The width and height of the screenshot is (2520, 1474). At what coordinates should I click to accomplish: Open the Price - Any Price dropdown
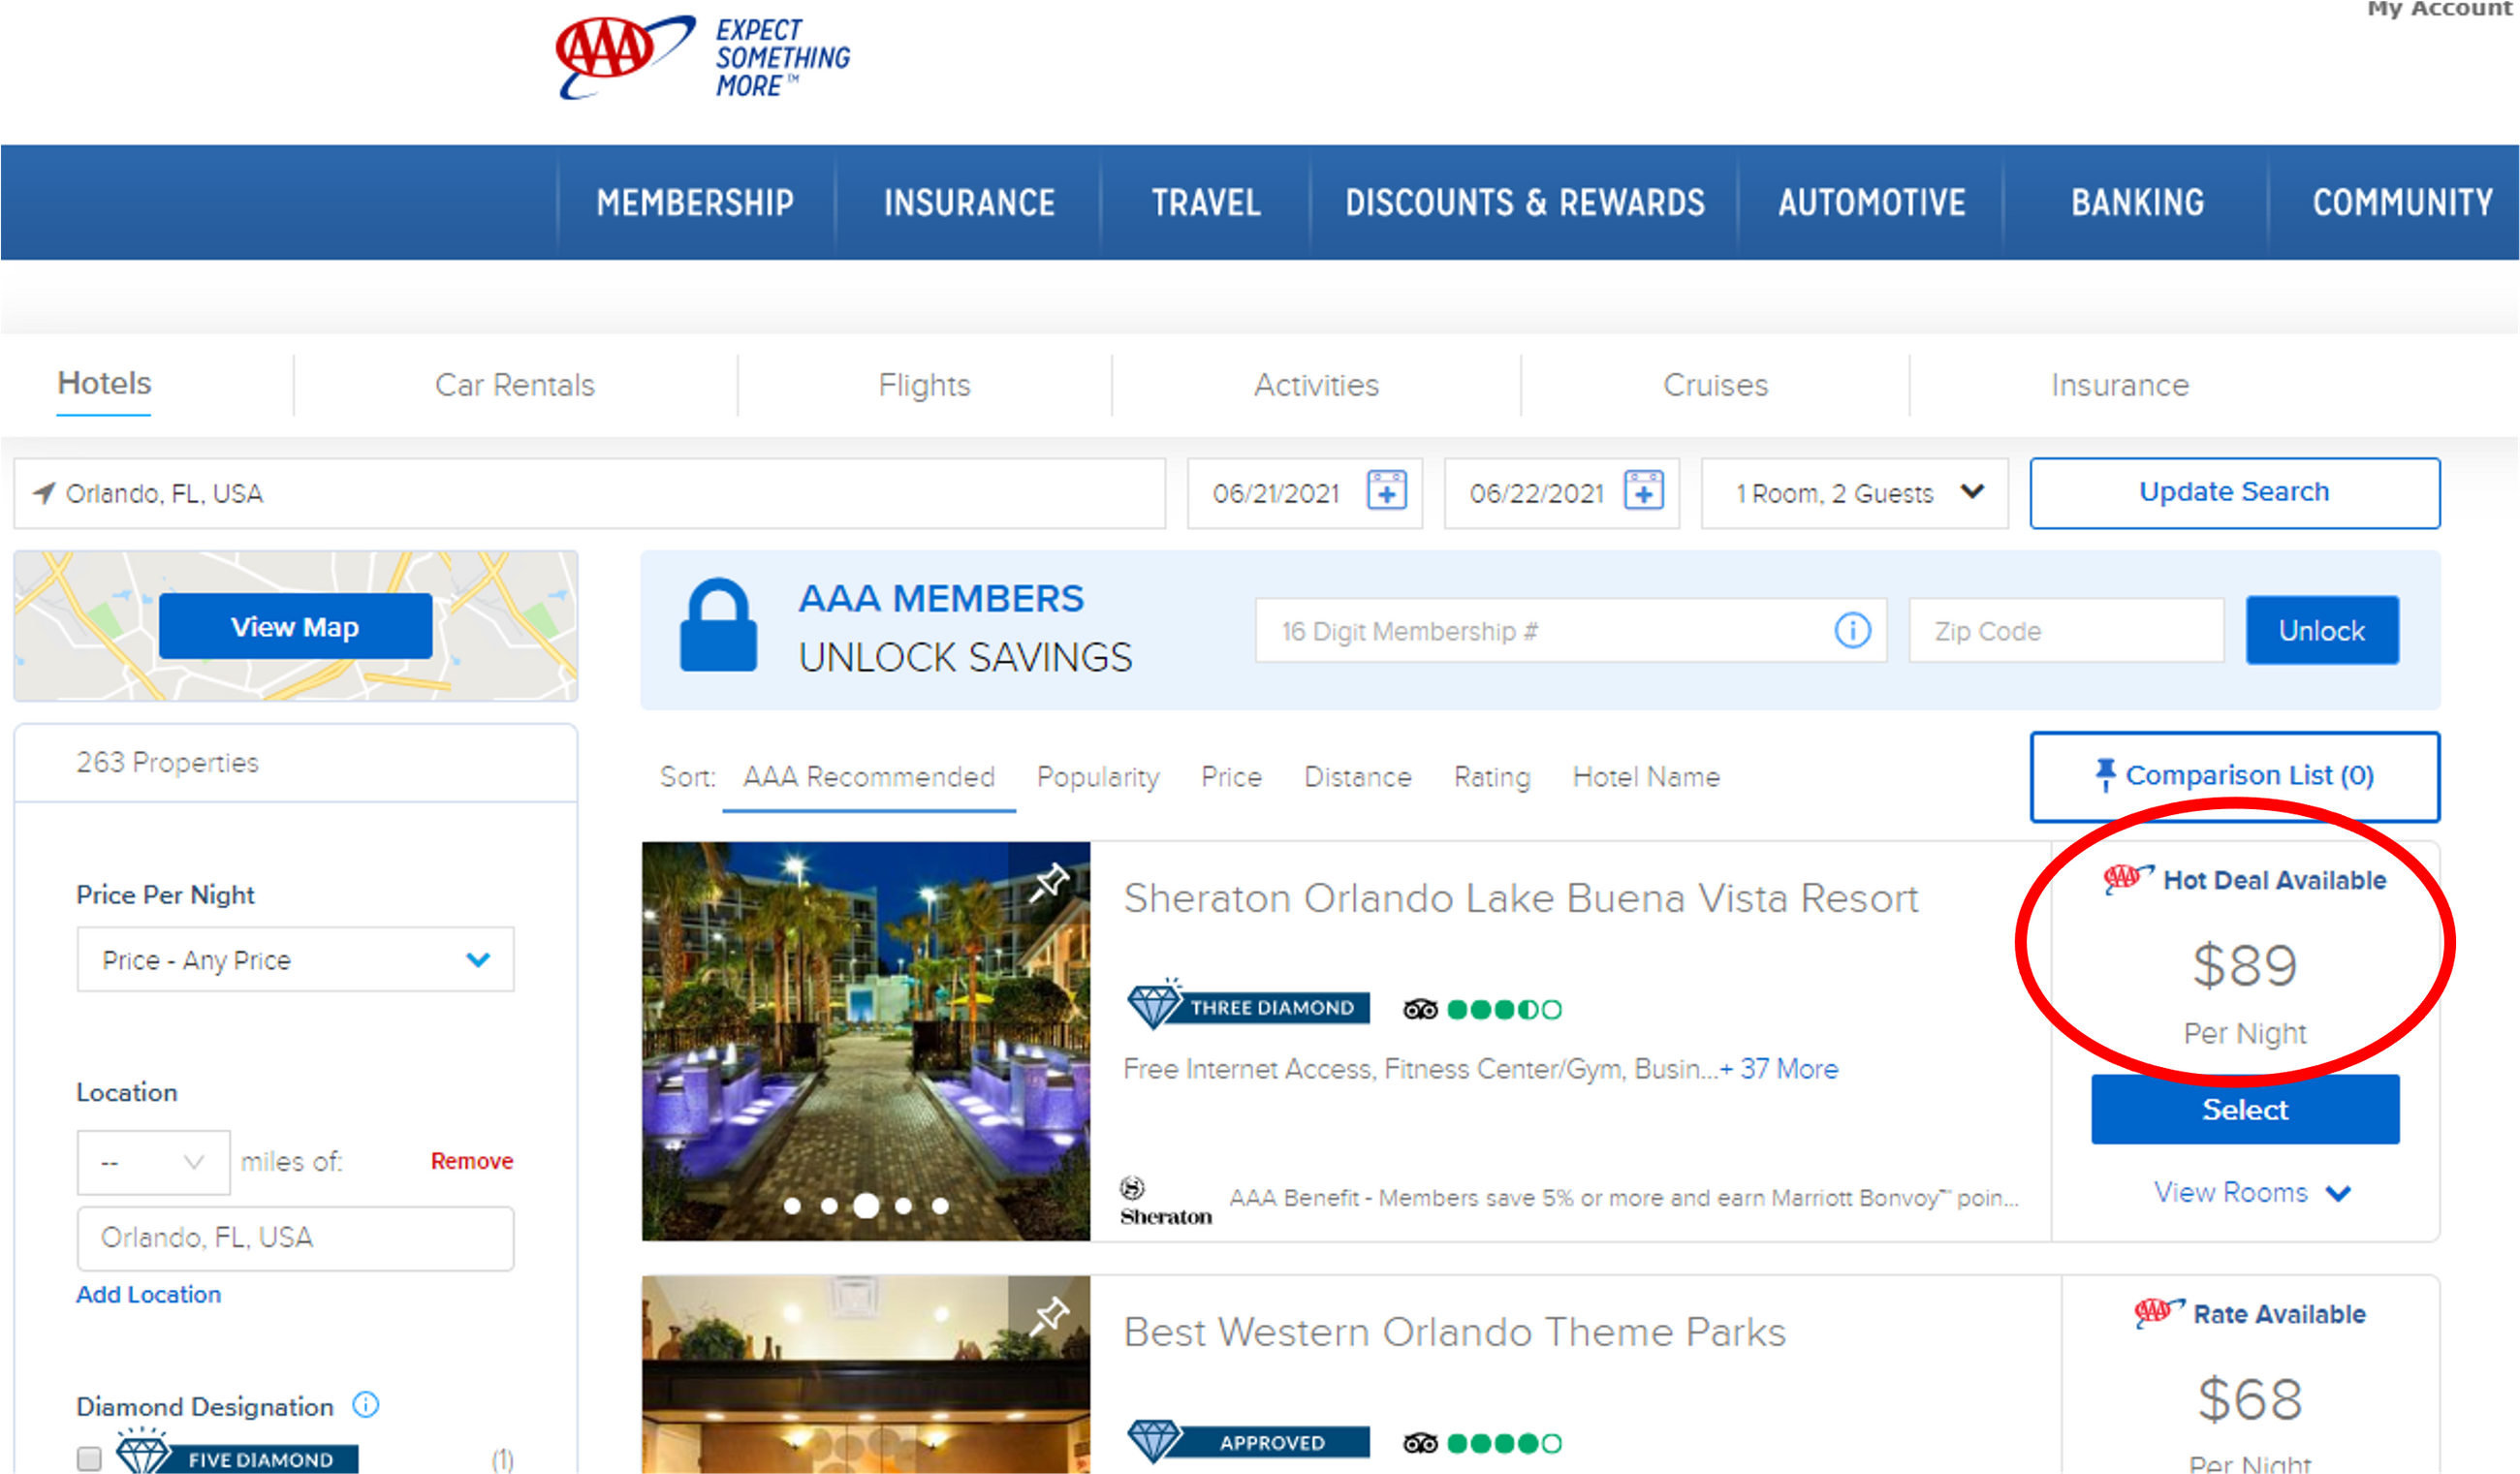(295, 960)
